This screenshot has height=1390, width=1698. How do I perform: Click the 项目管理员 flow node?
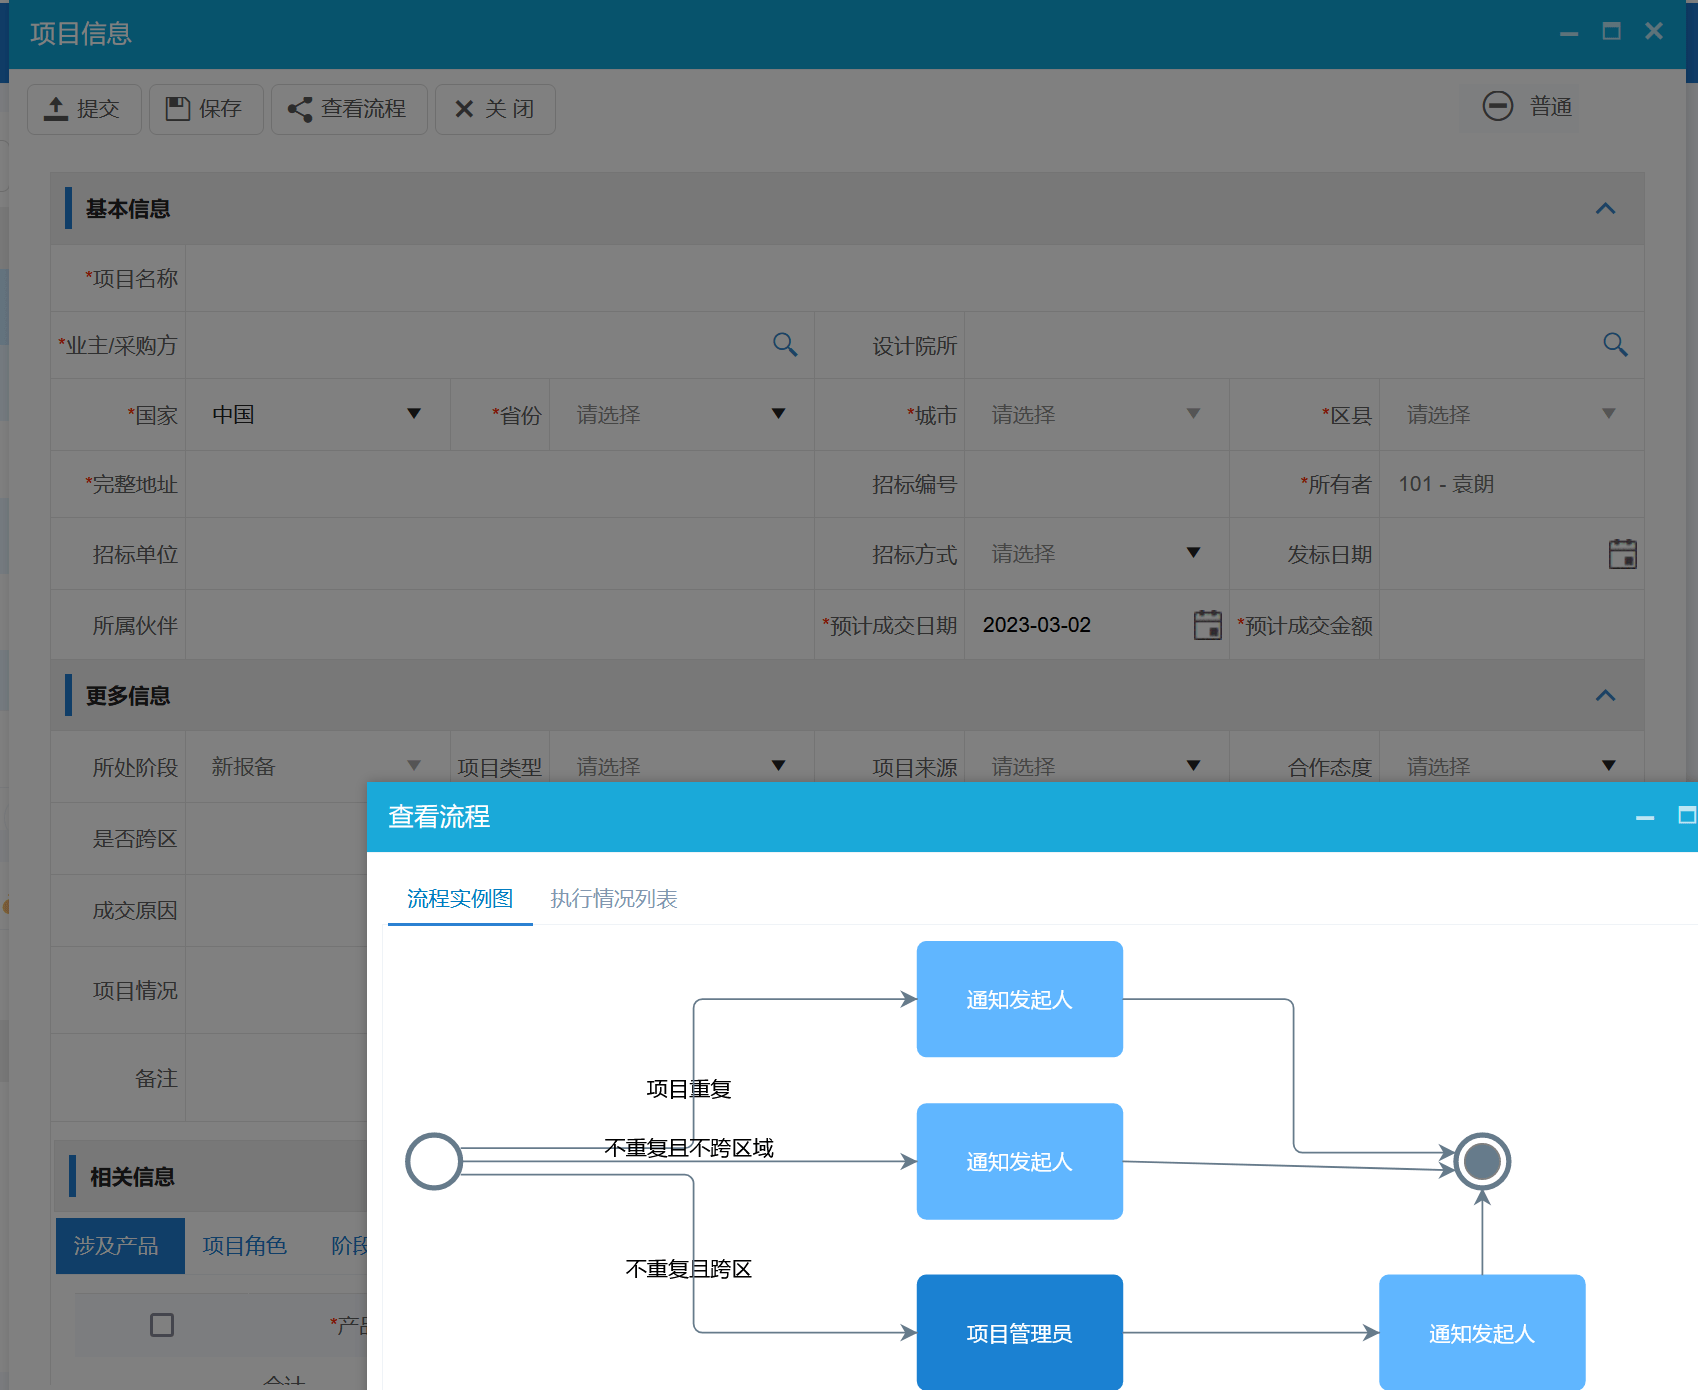coord(1019,1332)
